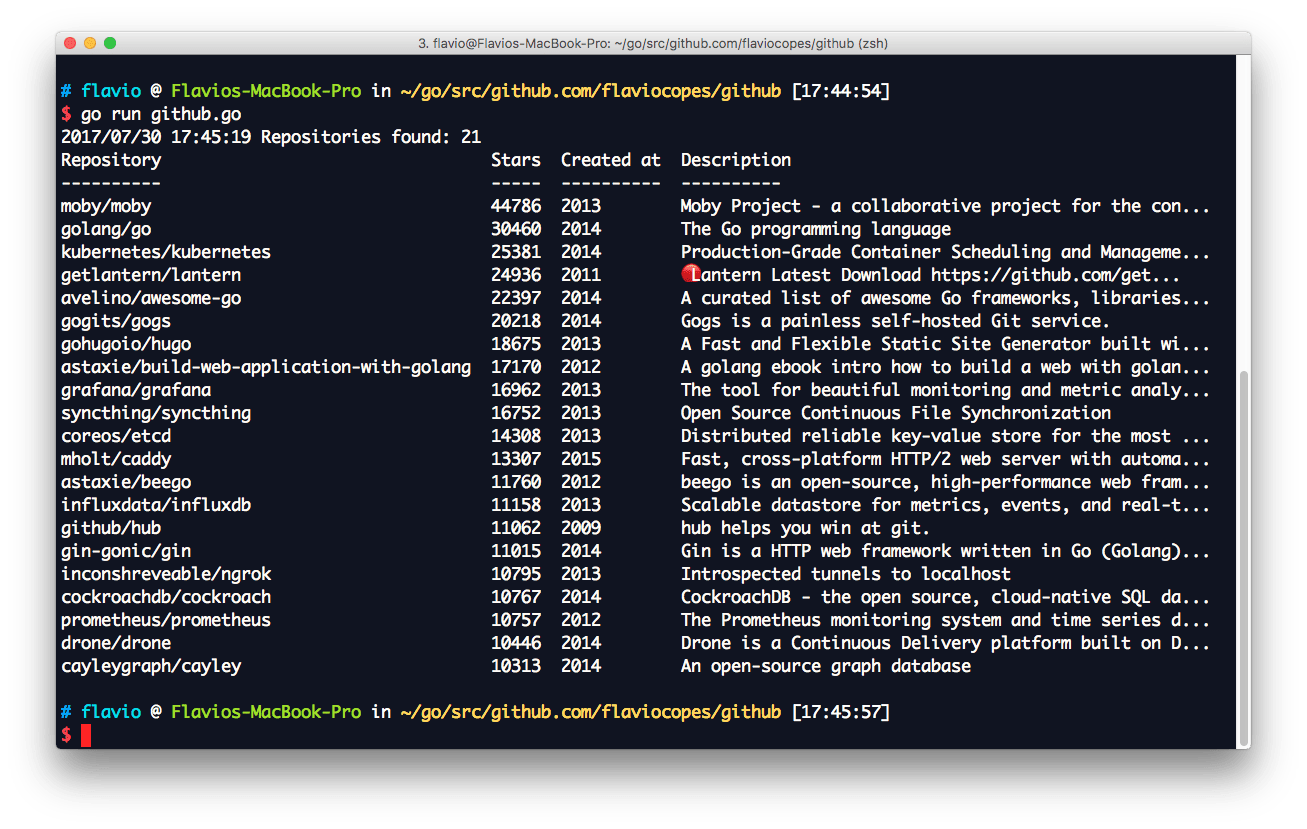The image size is (1307, 829).
Task: Click the red circle emoji before Lantern
Action: [x=689, y=274]
